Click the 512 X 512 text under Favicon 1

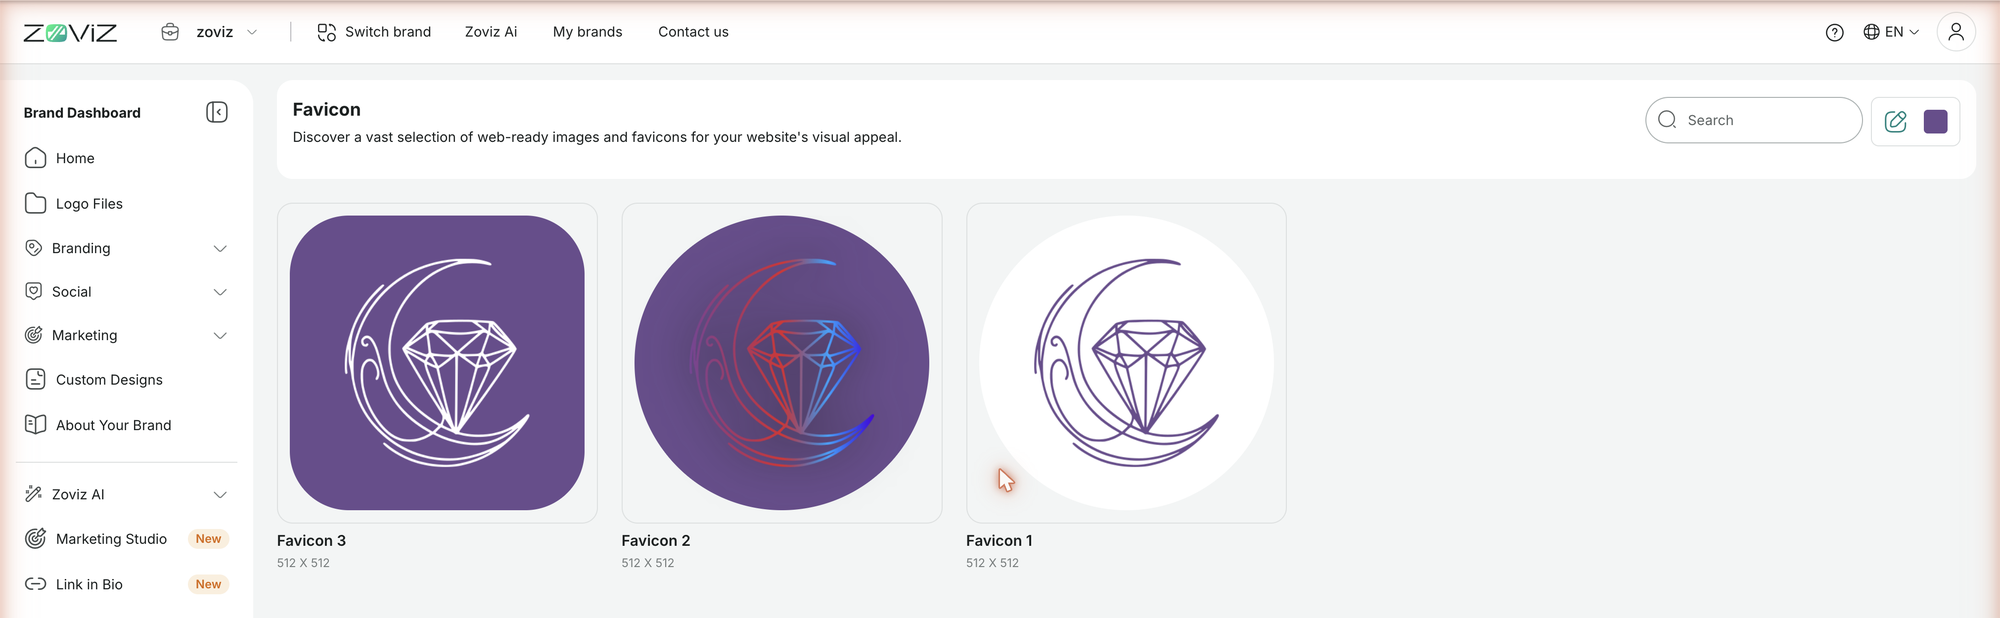tap(992, 563)
